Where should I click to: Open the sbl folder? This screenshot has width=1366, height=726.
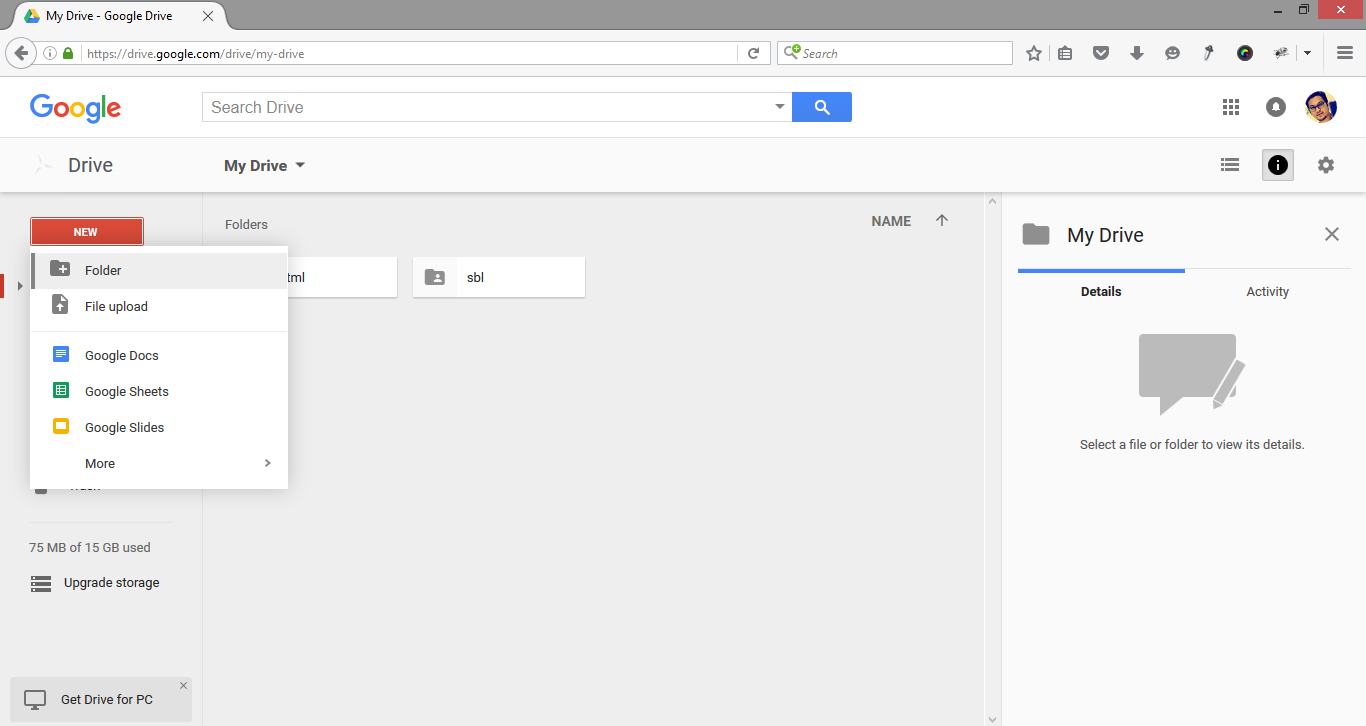[x=498, y=277]
